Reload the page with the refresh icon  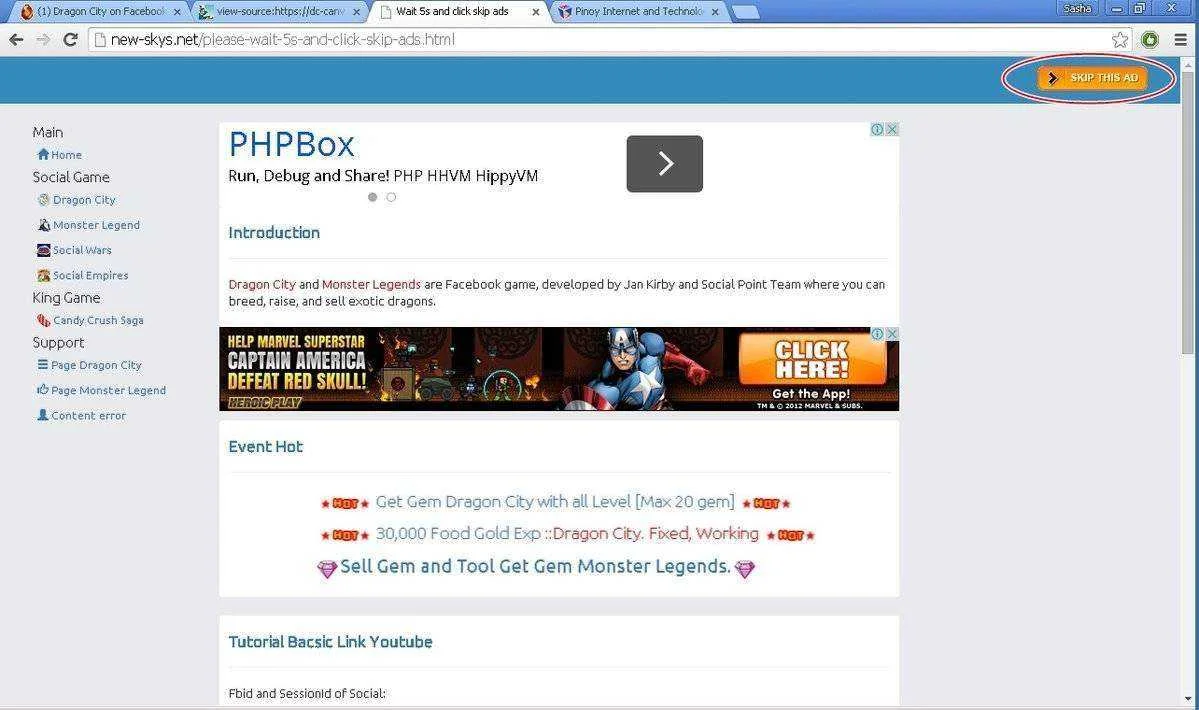point(70,40)
